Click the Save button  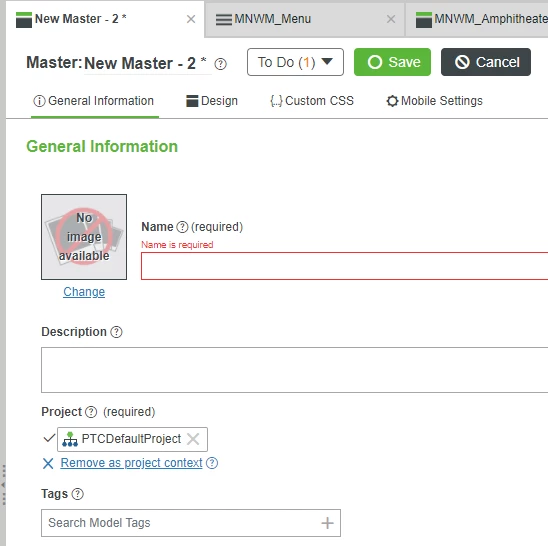[392, 62]
